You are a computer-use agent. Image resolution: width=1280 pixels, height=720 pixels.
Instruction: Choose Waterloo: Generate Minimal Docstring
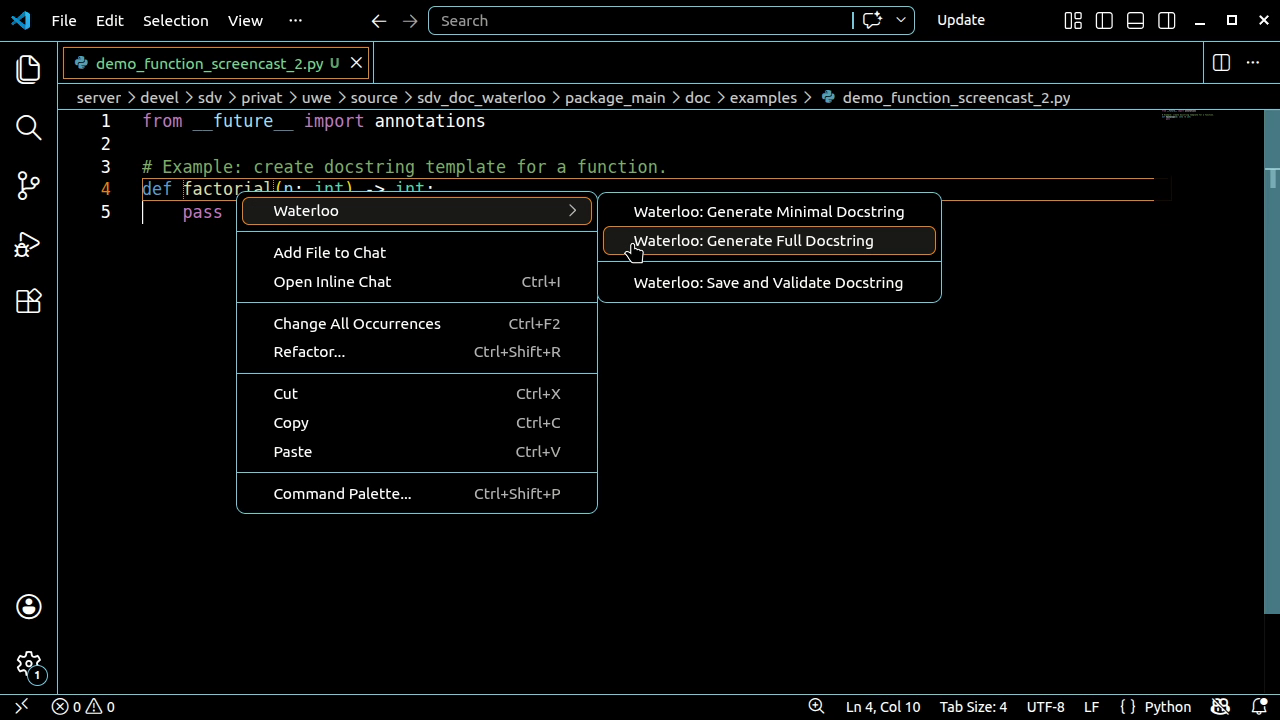tap(769, 212)
